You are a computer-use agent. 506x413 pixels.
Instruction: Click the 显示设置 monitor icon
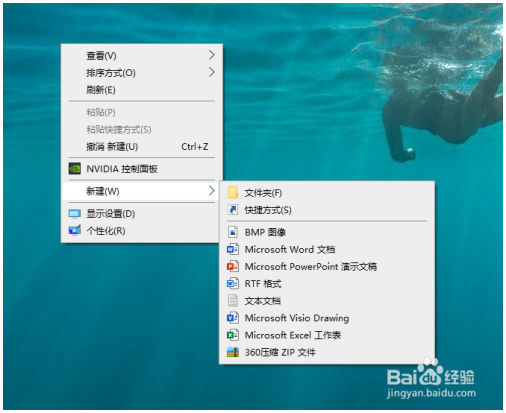coord(75,213)
